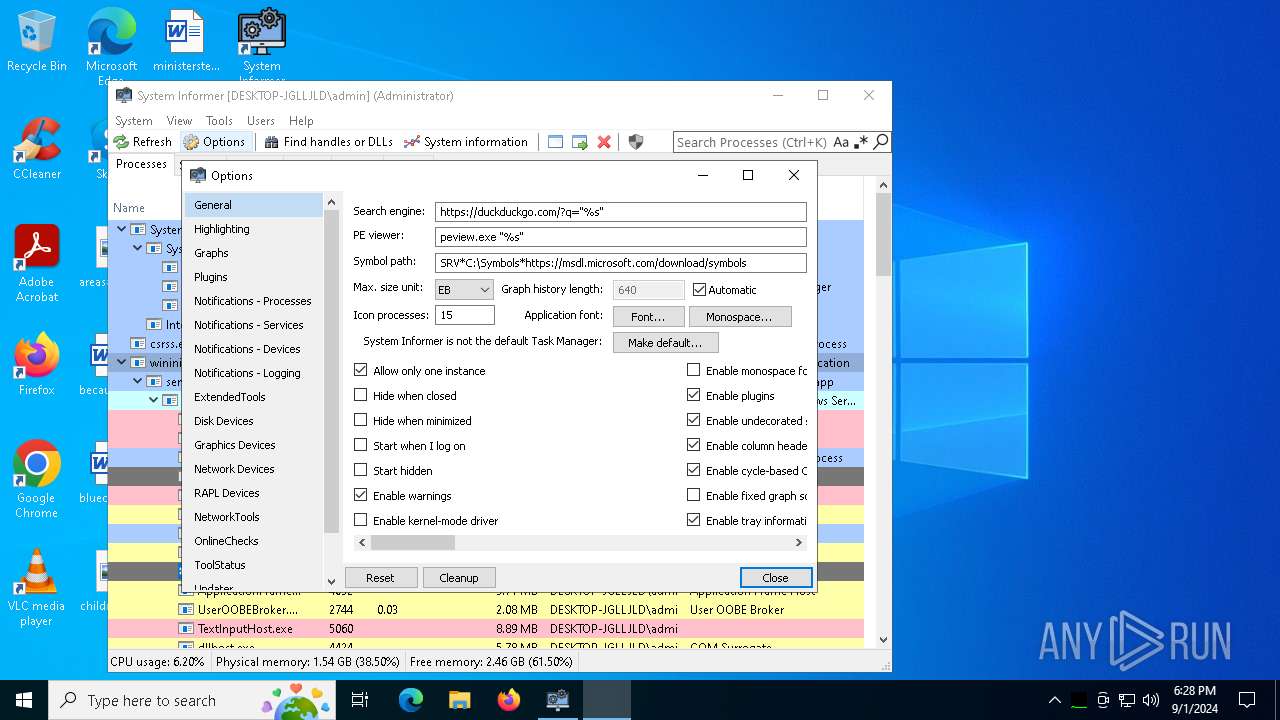Toggle Enable monospace font checkbox

[x=694, y=370]
